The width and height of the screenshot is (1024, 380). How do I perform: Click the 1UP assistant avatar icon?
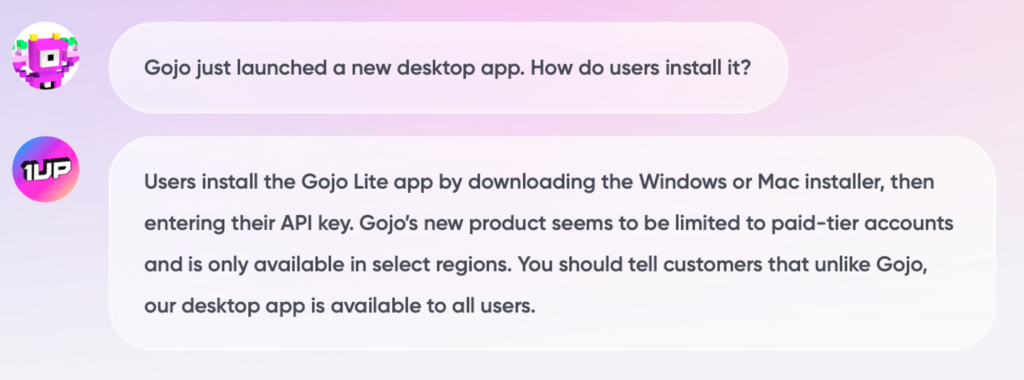click(x=45, y=169)
